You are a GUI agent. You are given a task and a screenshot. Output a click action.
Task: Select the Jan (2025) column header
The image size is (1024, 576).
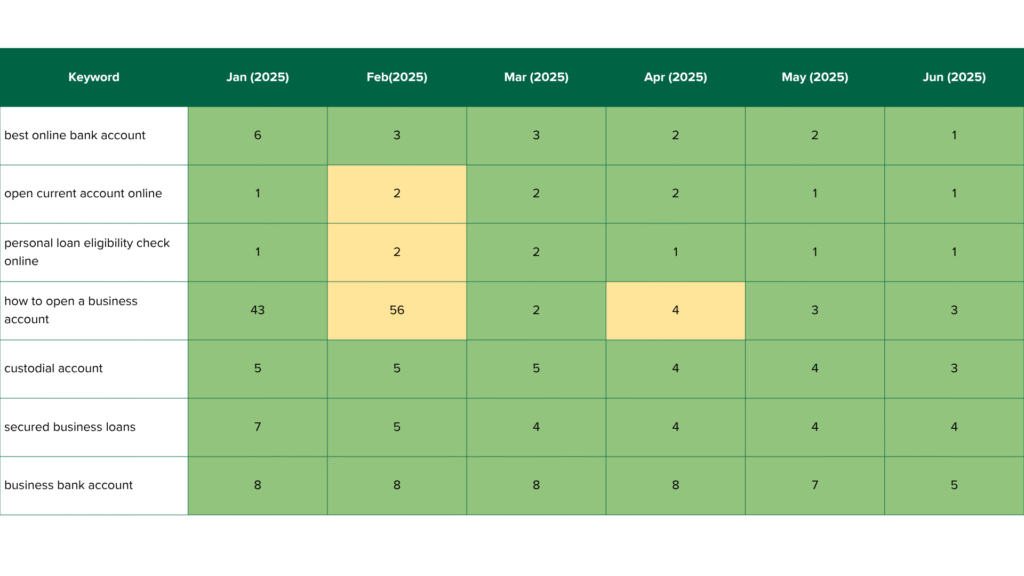[257, 77]
